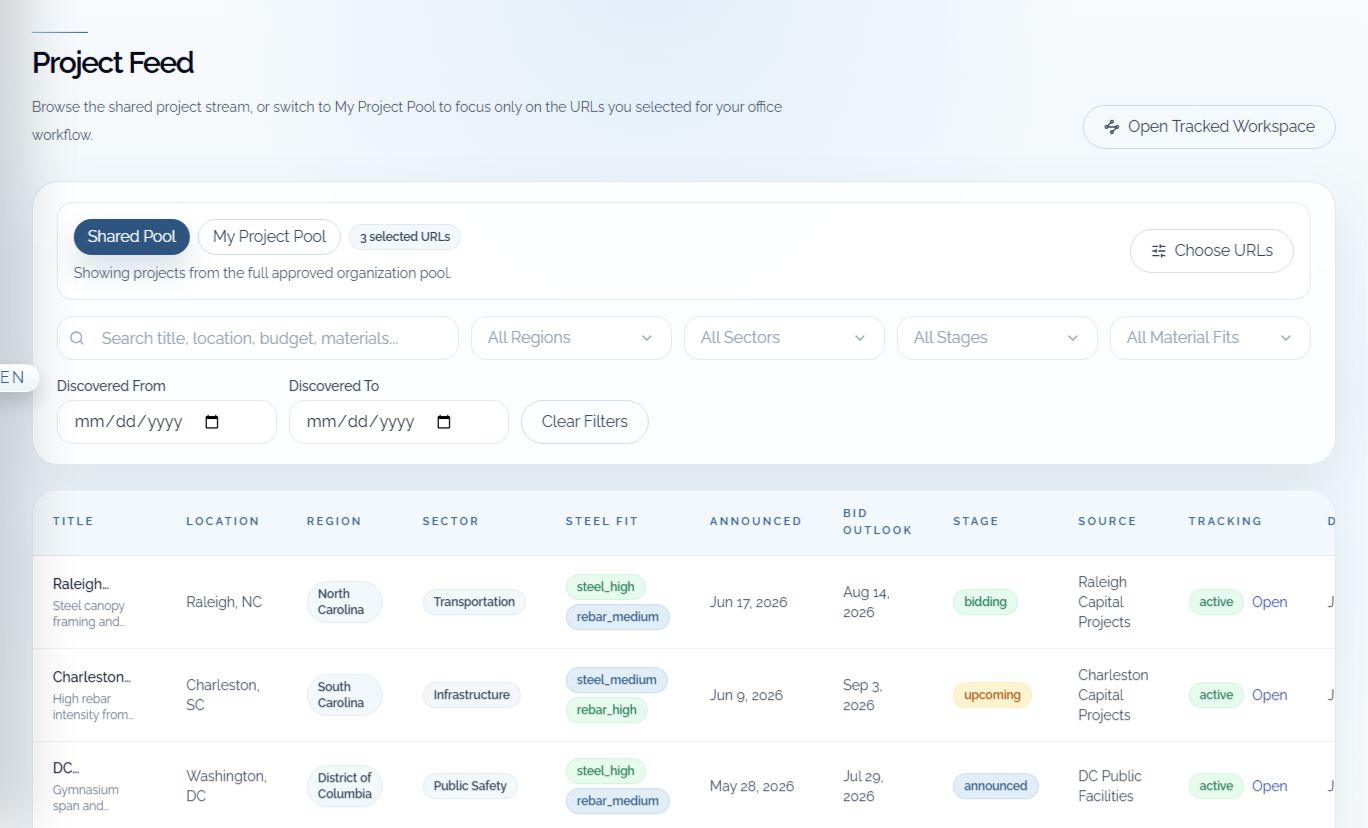Click the Clear Filters button

point(585,422)
